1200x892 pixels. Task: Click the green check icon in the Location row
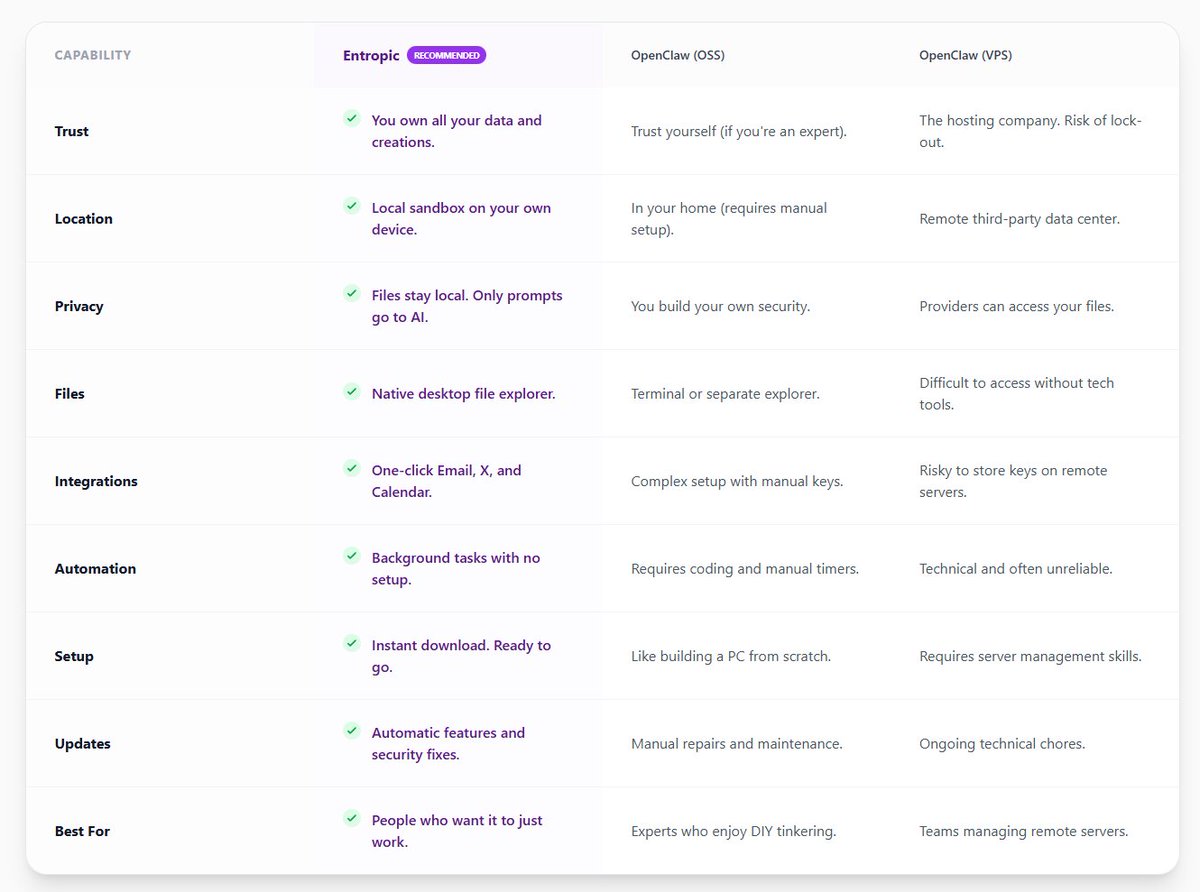352,205
